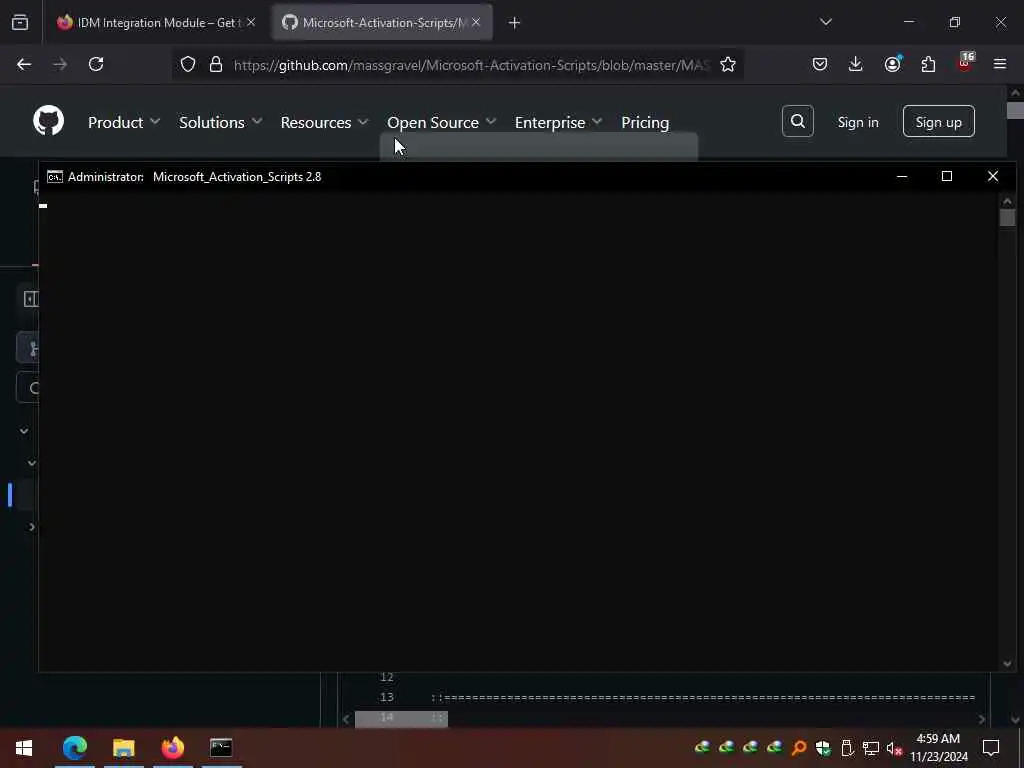This screenshot has height=768, width=1024.
Task: Launch Microsoft Edge from taskbar
Action: coord(74,748)
